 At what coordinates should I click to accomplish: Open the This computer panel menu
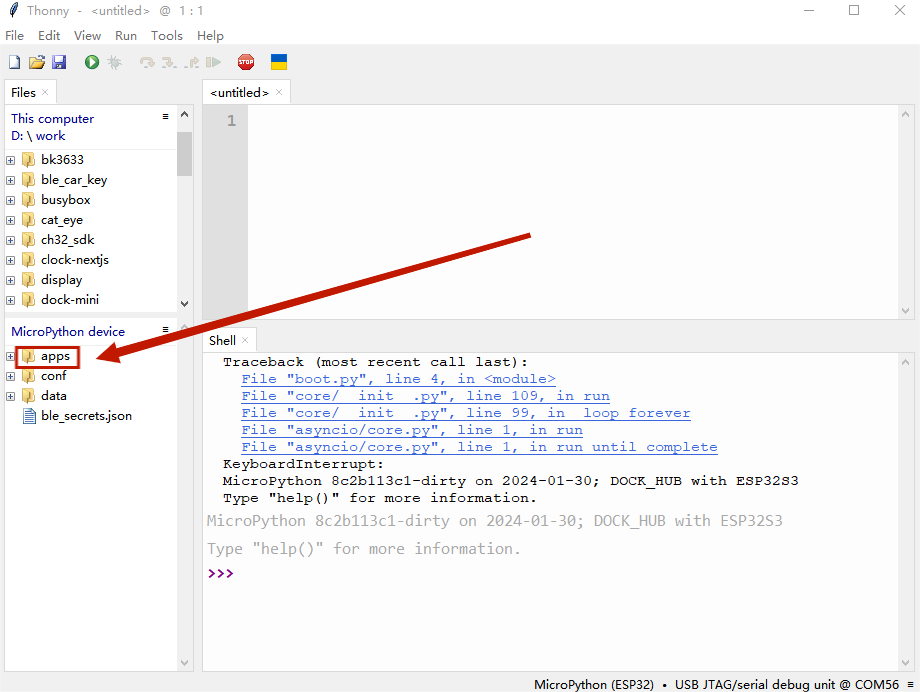pyautogui.click(x=166, y=117)
